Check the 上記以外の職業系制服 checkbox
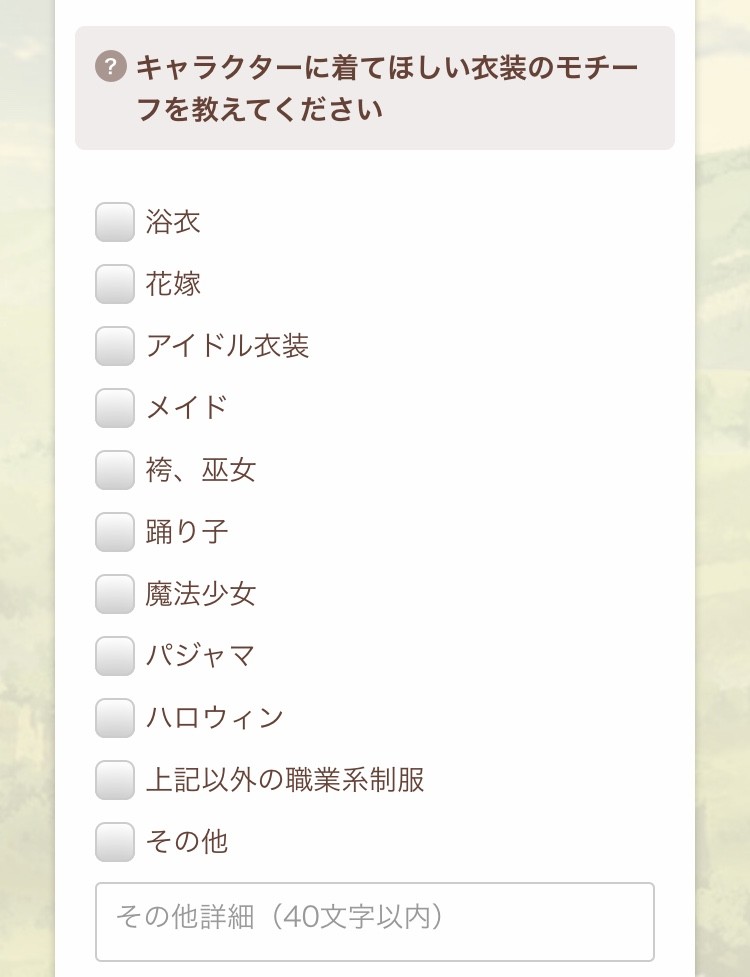 coord(113,780)
